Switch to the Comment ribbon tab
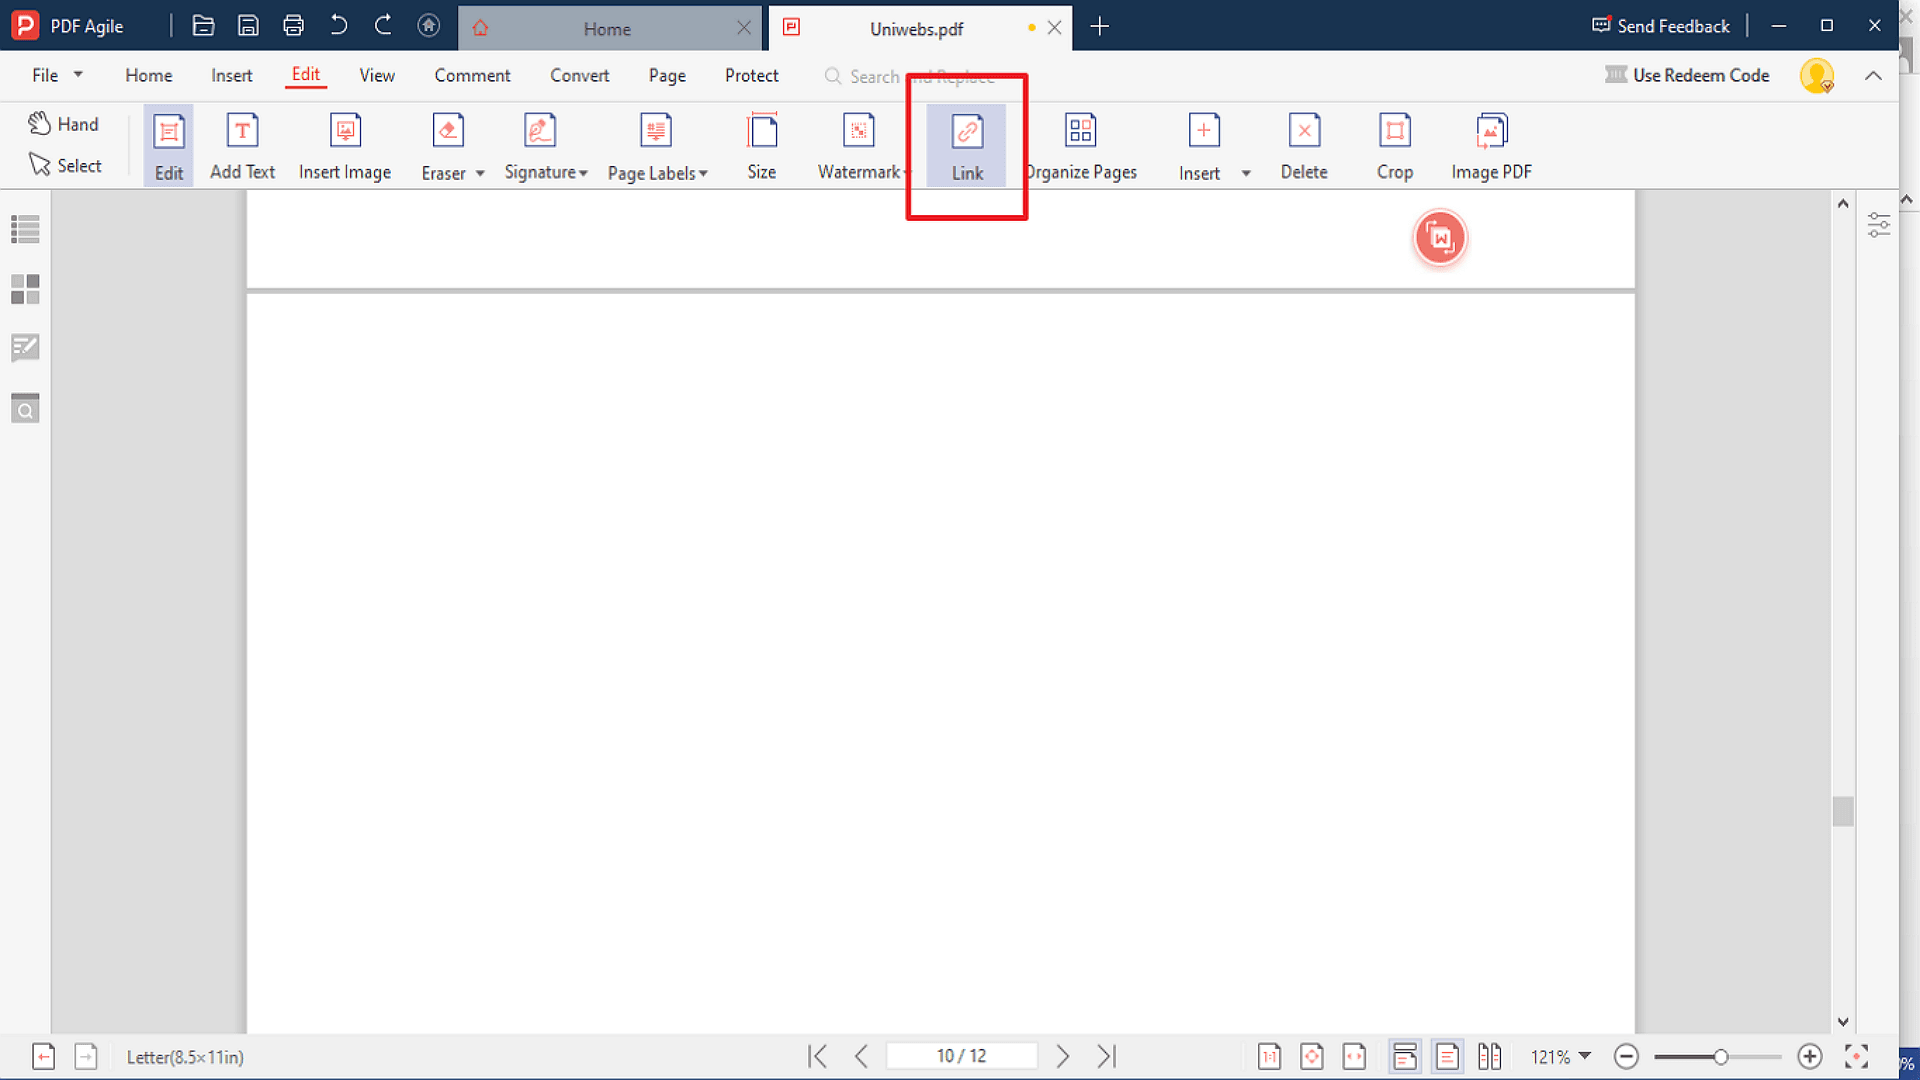This screenshot has height=1080, width=1920. (472, 75)
